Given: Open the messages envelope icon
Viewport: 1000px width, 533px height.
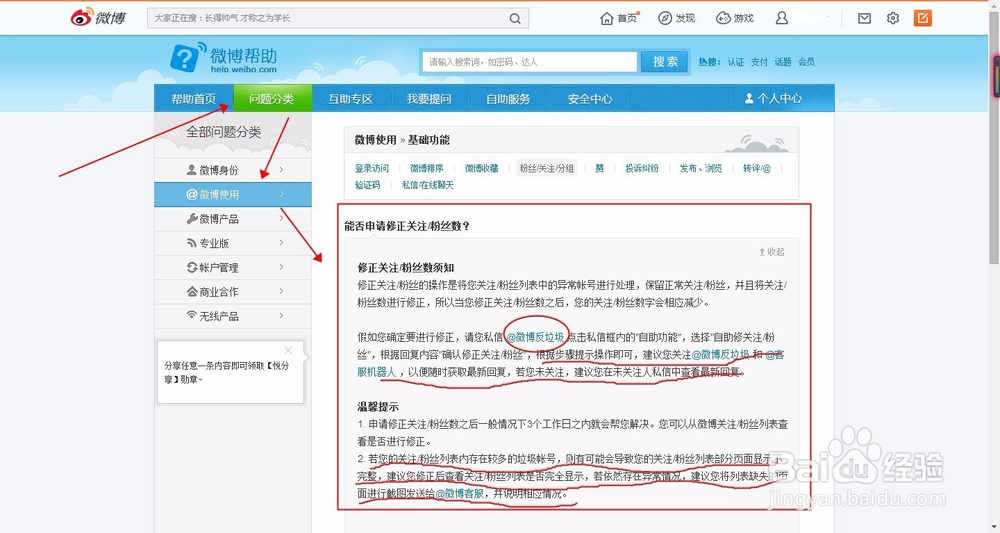Looking at the screenshot, I should point(864,18).
